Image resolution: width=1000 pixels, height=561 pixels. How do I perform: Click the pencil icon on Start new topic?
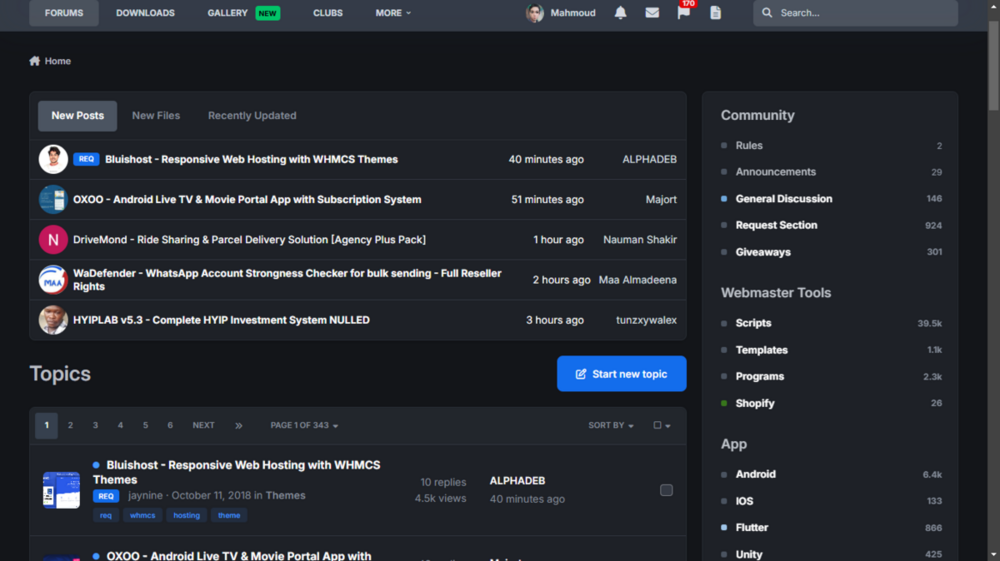(580, 374)
